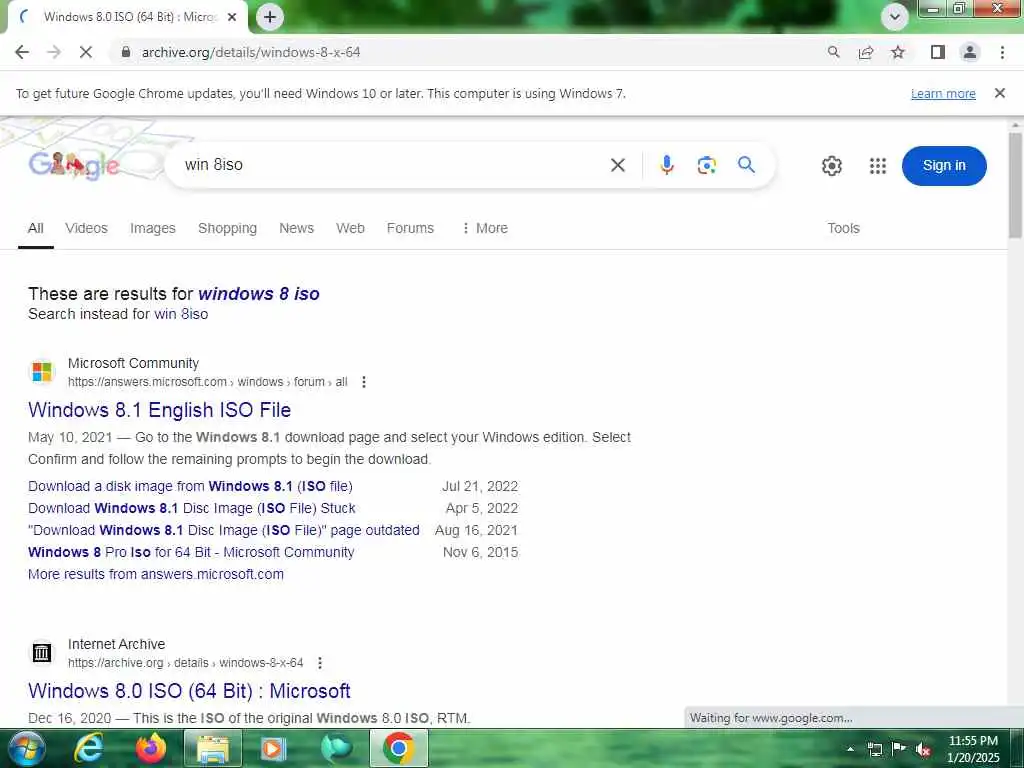Click the muted volume tray icon
Screen dimensions: 1024x768
click(x=923, y=749)
